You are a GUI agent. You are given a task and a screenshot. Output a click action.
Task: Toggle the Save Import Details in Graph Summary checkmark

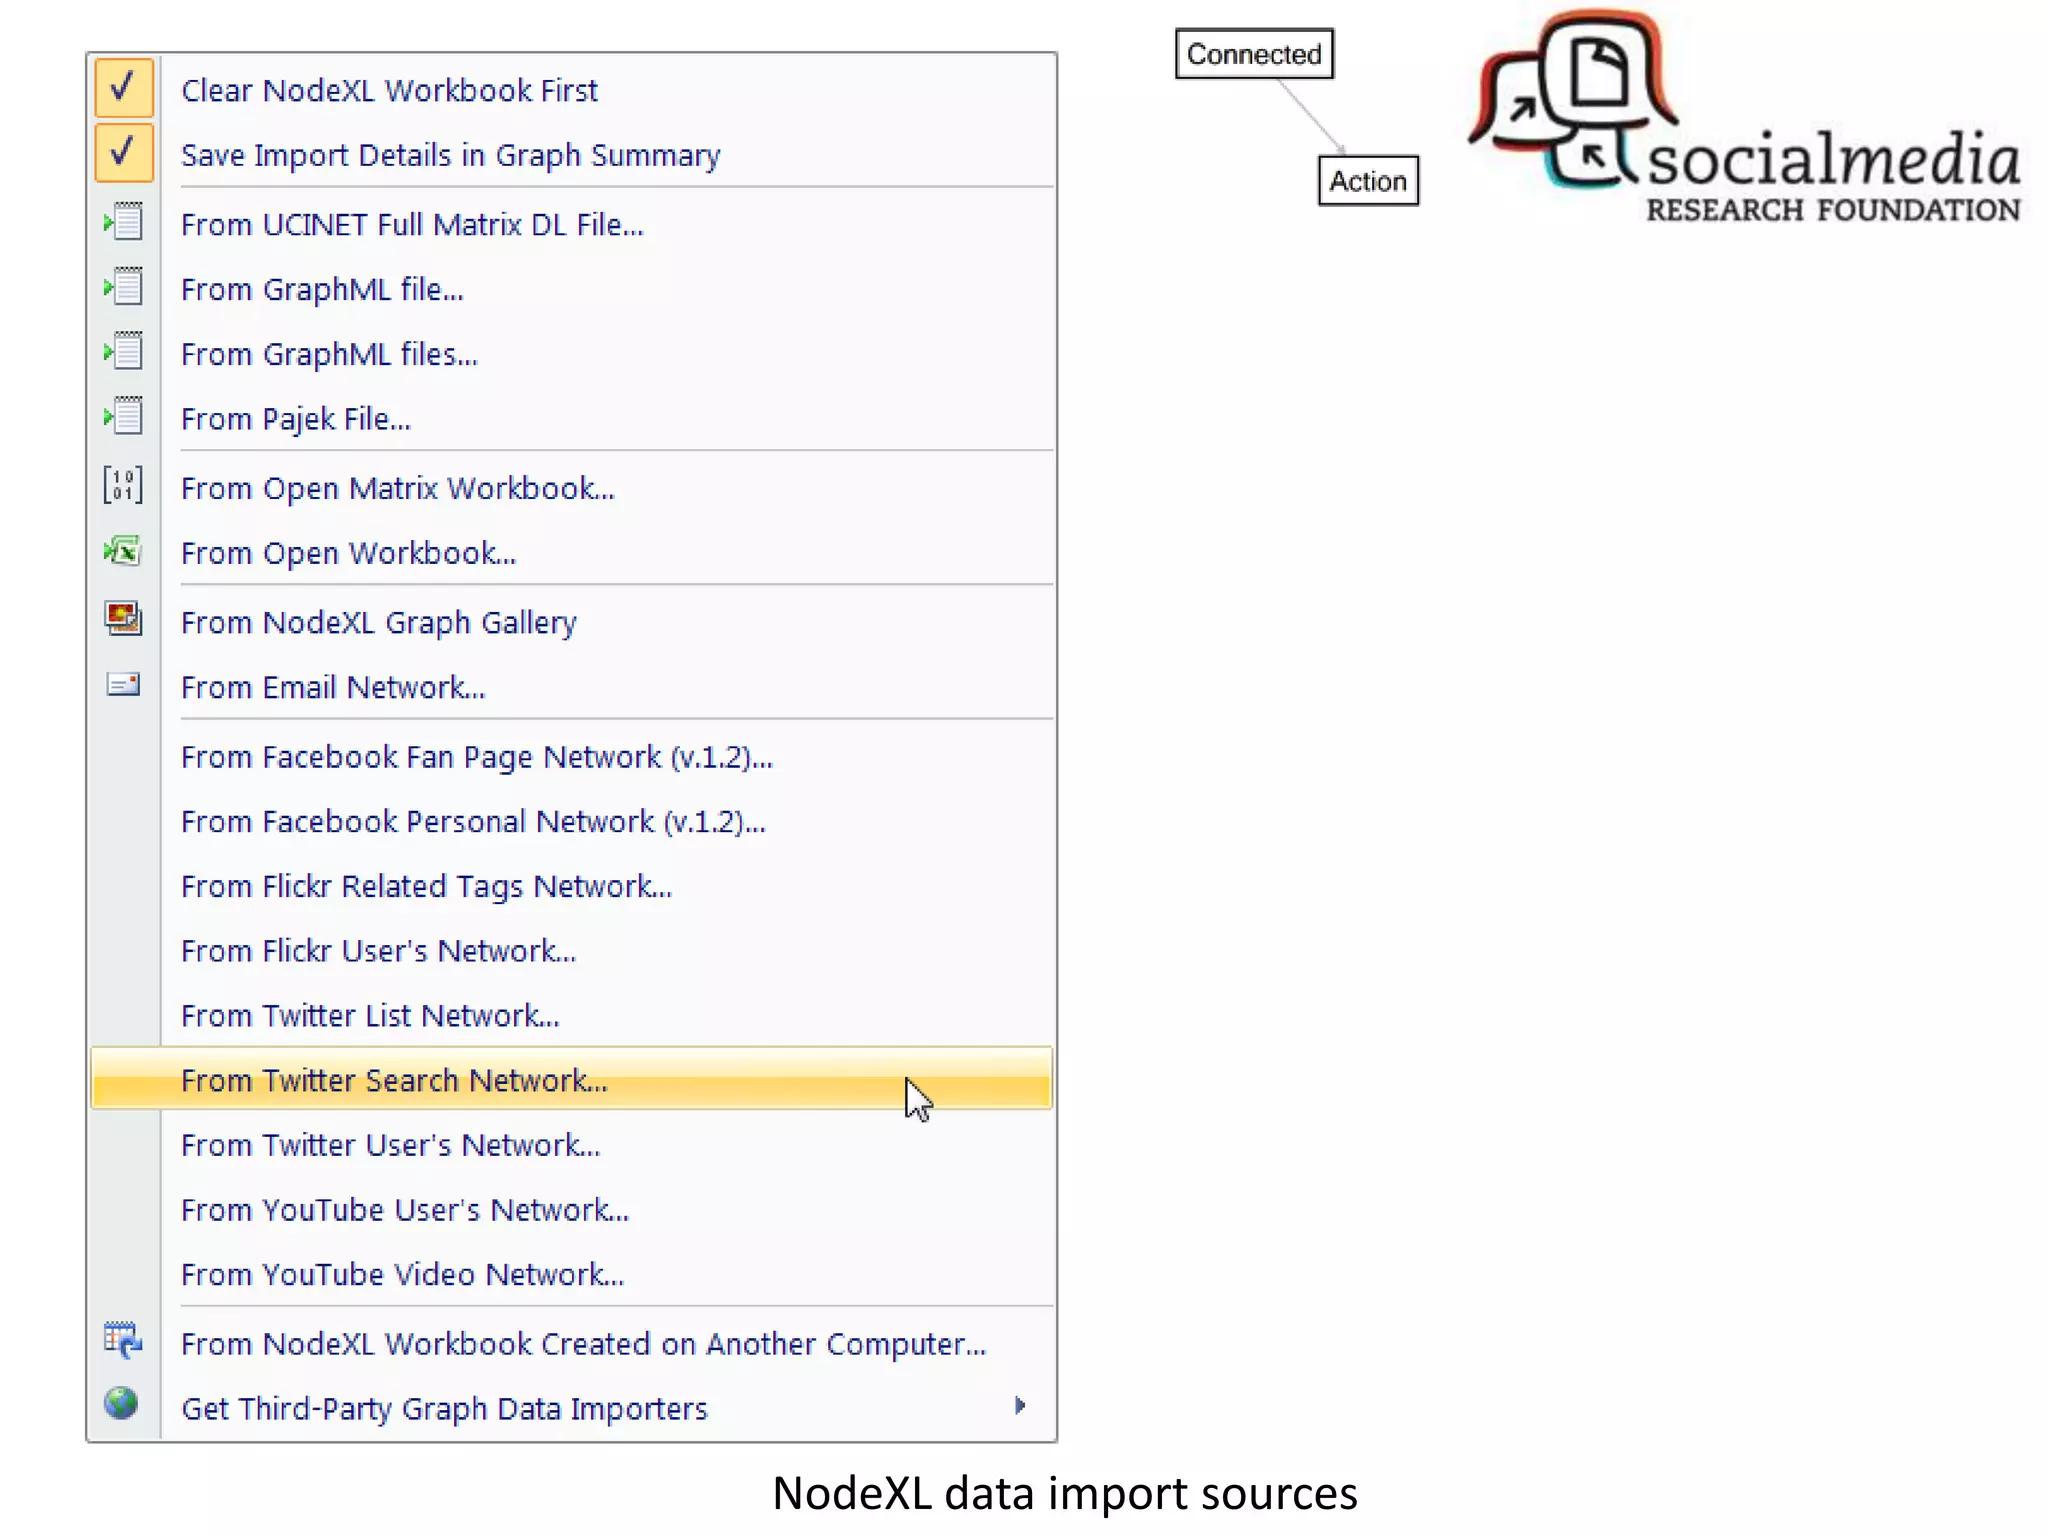click(124, 153)
